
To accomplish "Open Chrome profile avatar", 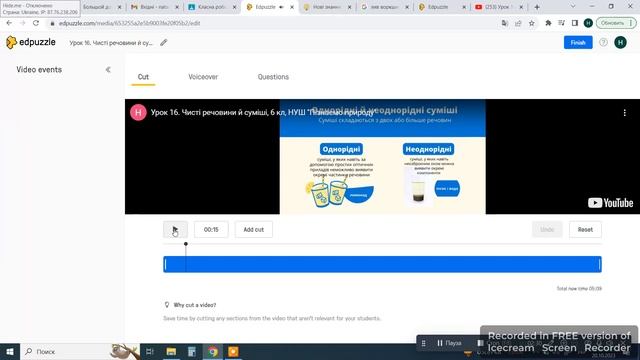I will point(588,23).
